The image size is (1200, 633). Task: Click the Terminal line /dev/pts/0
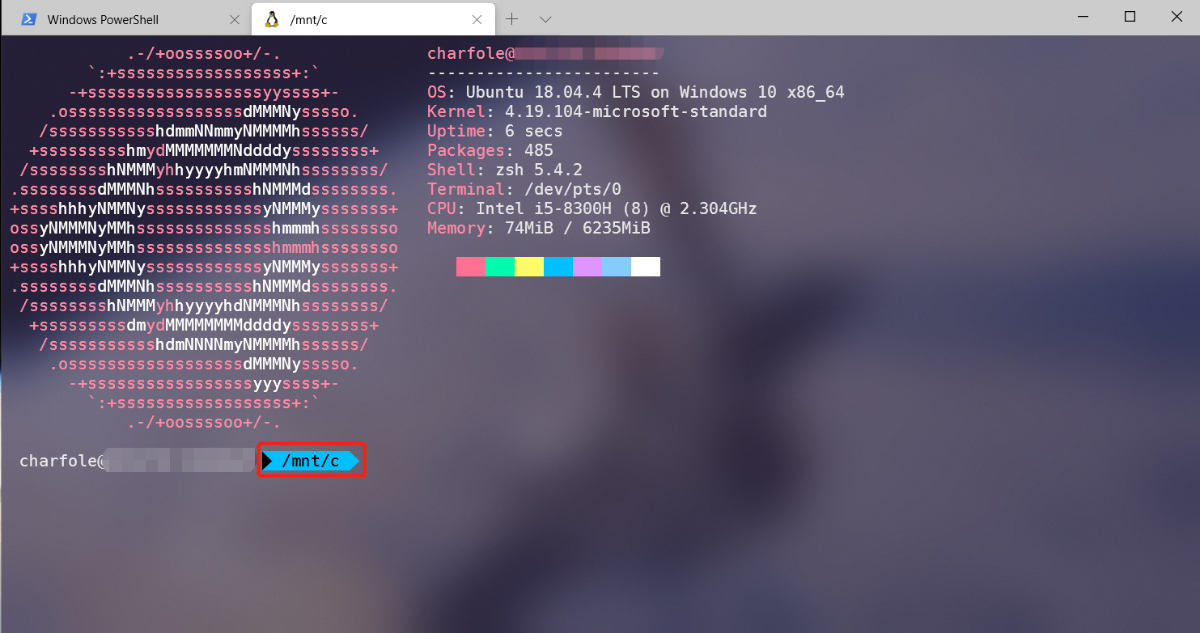[524, 189]
